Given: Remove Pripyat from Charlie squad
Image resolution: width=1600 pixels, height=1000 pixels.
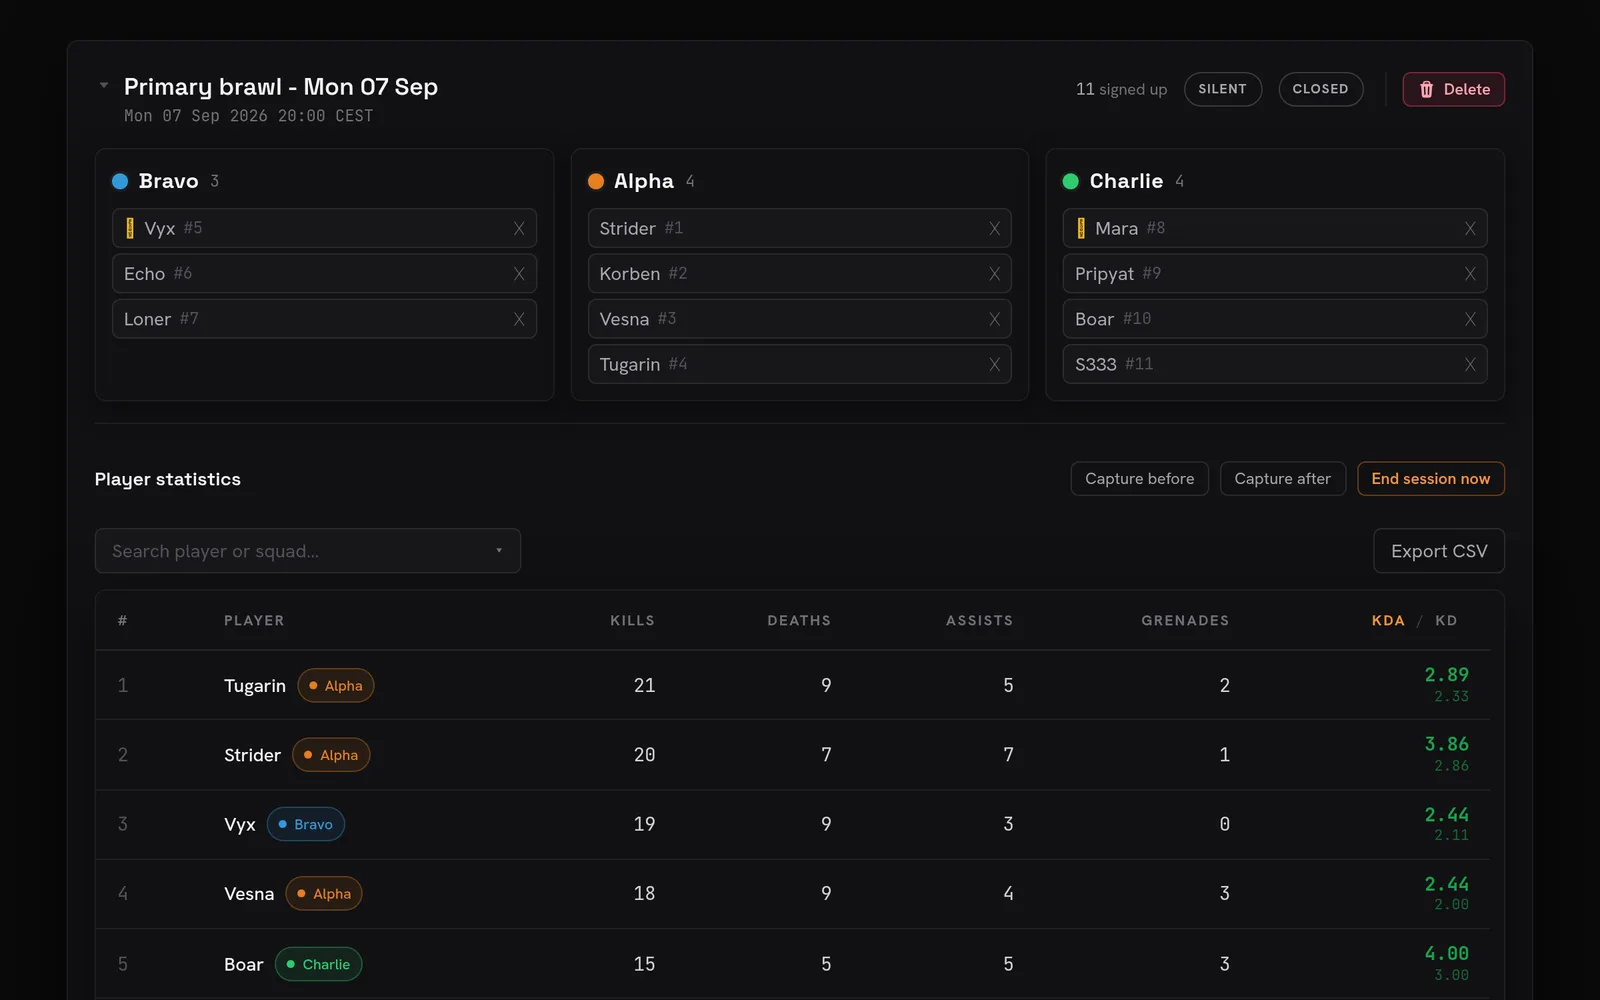Looking at the screenshot, I should point(1470,274).
